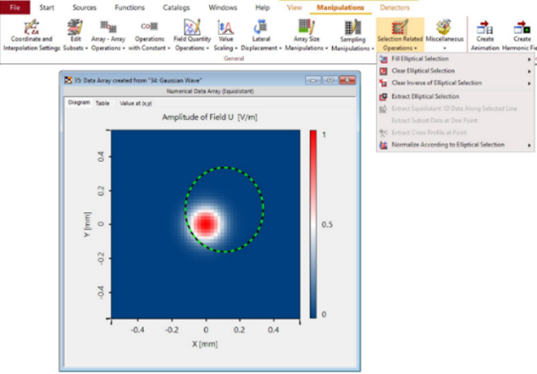Expand Fill Elliptical Selection submenu
The width and height of the screenshot is (537, 374).
(455, 59)
